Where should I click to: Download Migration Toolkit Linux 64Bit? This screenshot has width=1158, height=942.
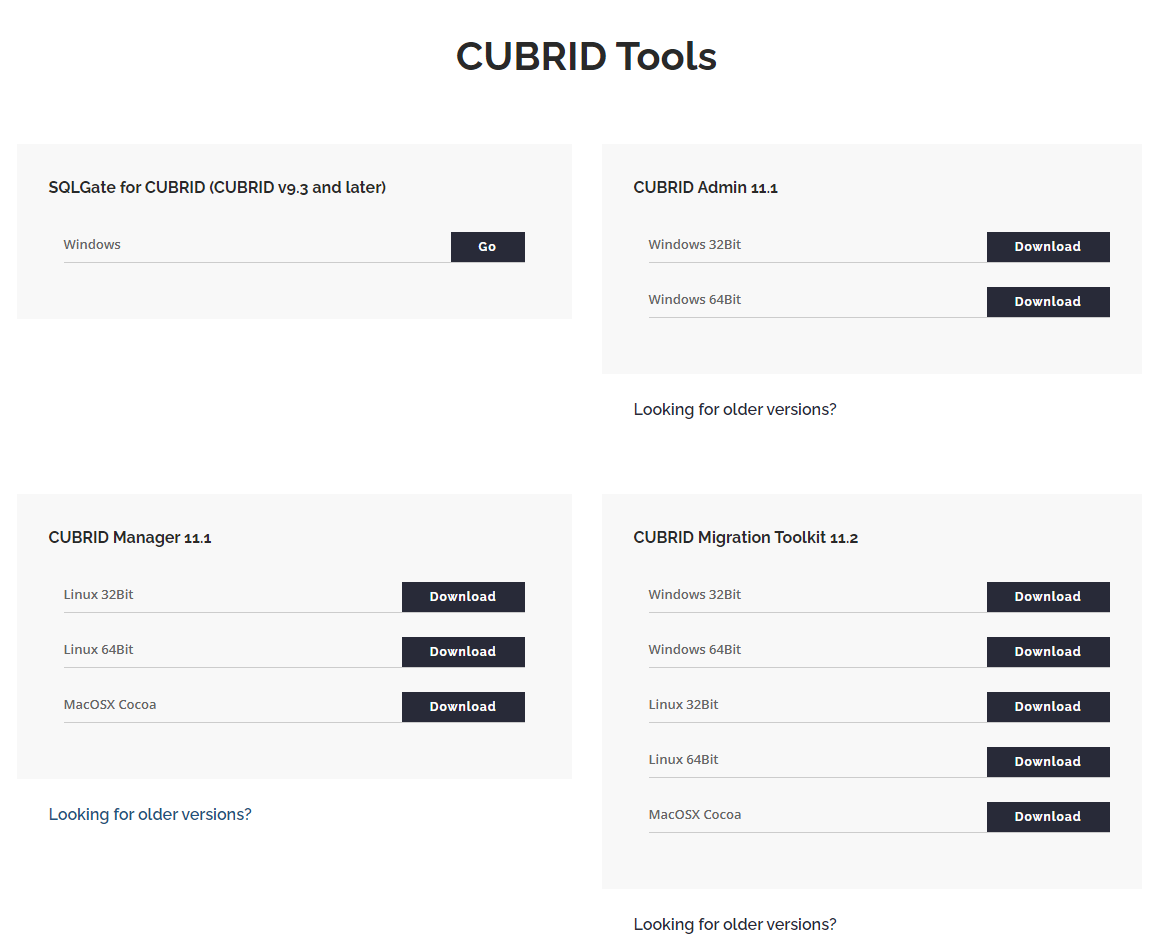tap(1048, 762)
